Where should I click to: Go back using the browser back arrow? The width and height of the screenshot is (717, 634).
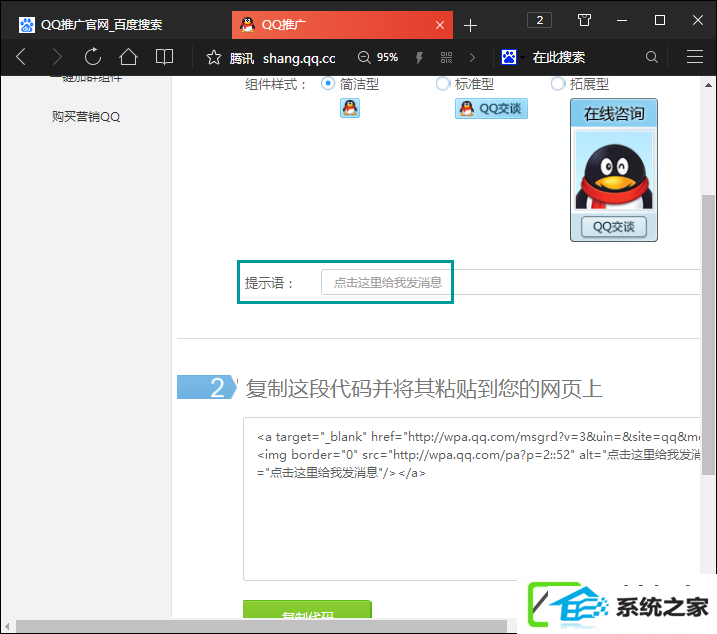pos(21,57)
